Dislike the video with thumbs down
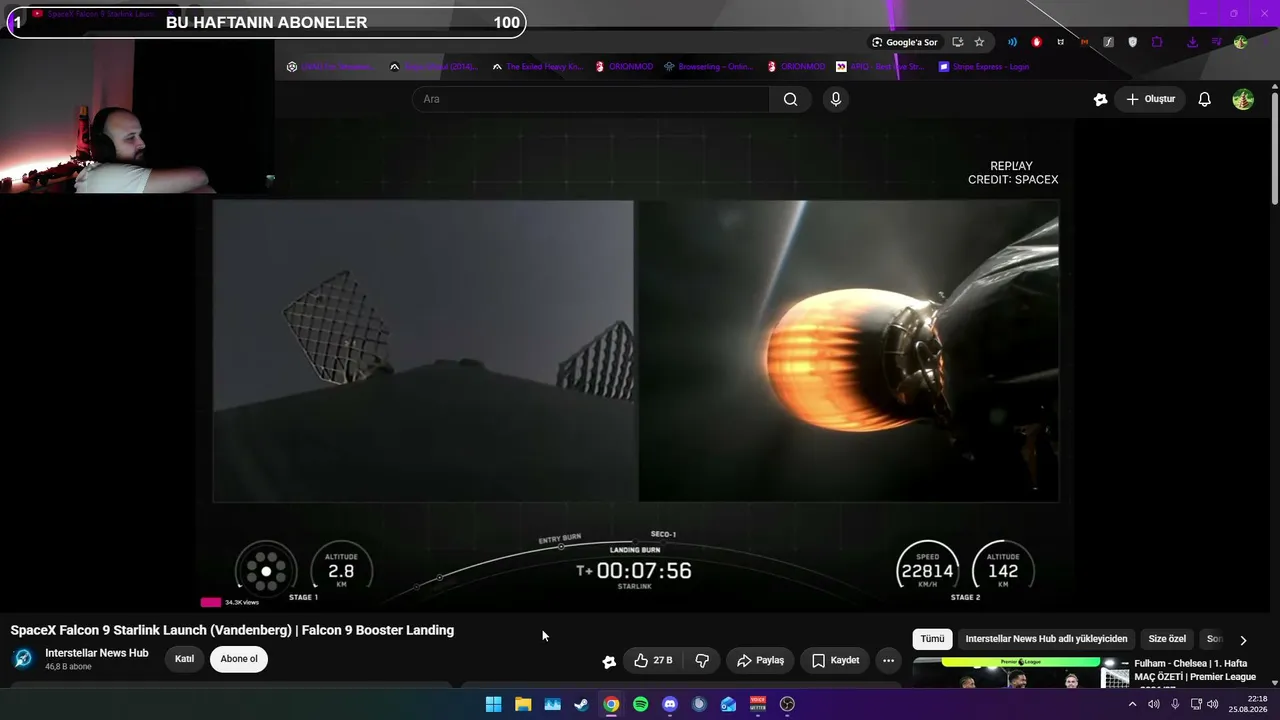 tap(702, 660)
